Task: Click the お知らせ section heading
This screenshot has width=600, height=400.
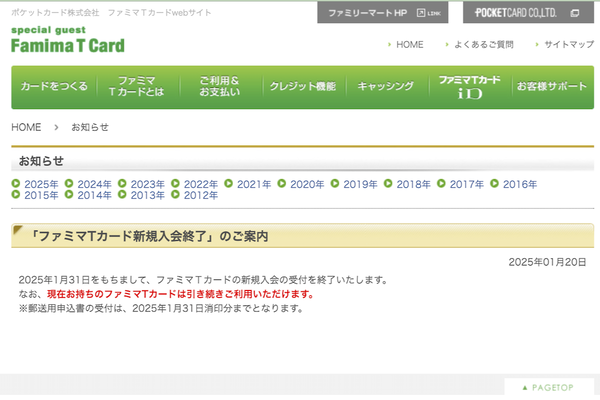Action: pyautogui.click(x=41, y=161)
